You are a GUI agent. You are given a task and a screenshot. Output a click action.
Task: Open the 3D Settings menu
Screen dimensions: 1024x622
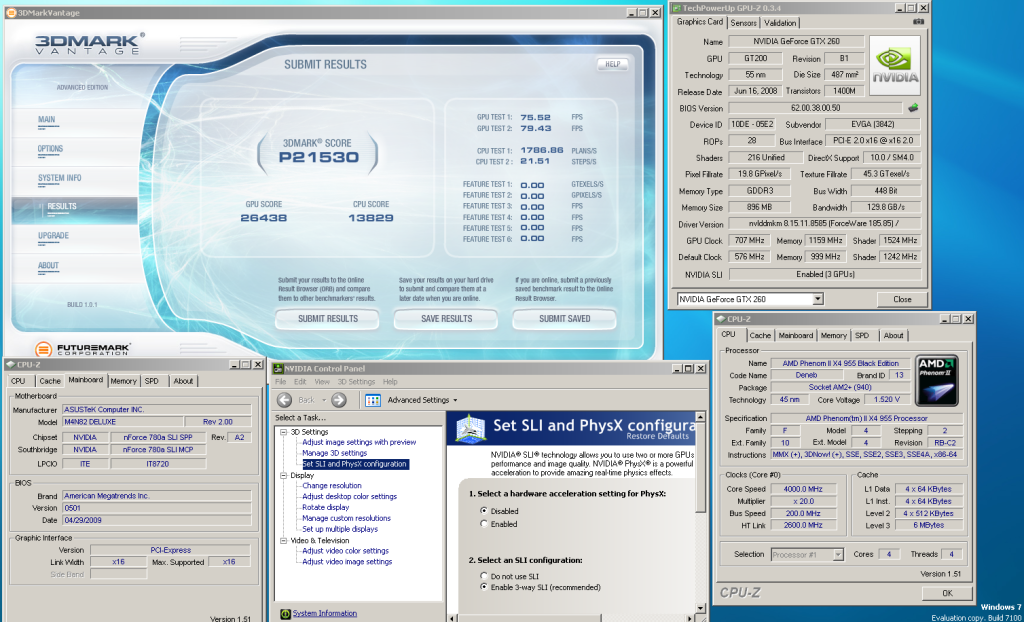(355, 382)
